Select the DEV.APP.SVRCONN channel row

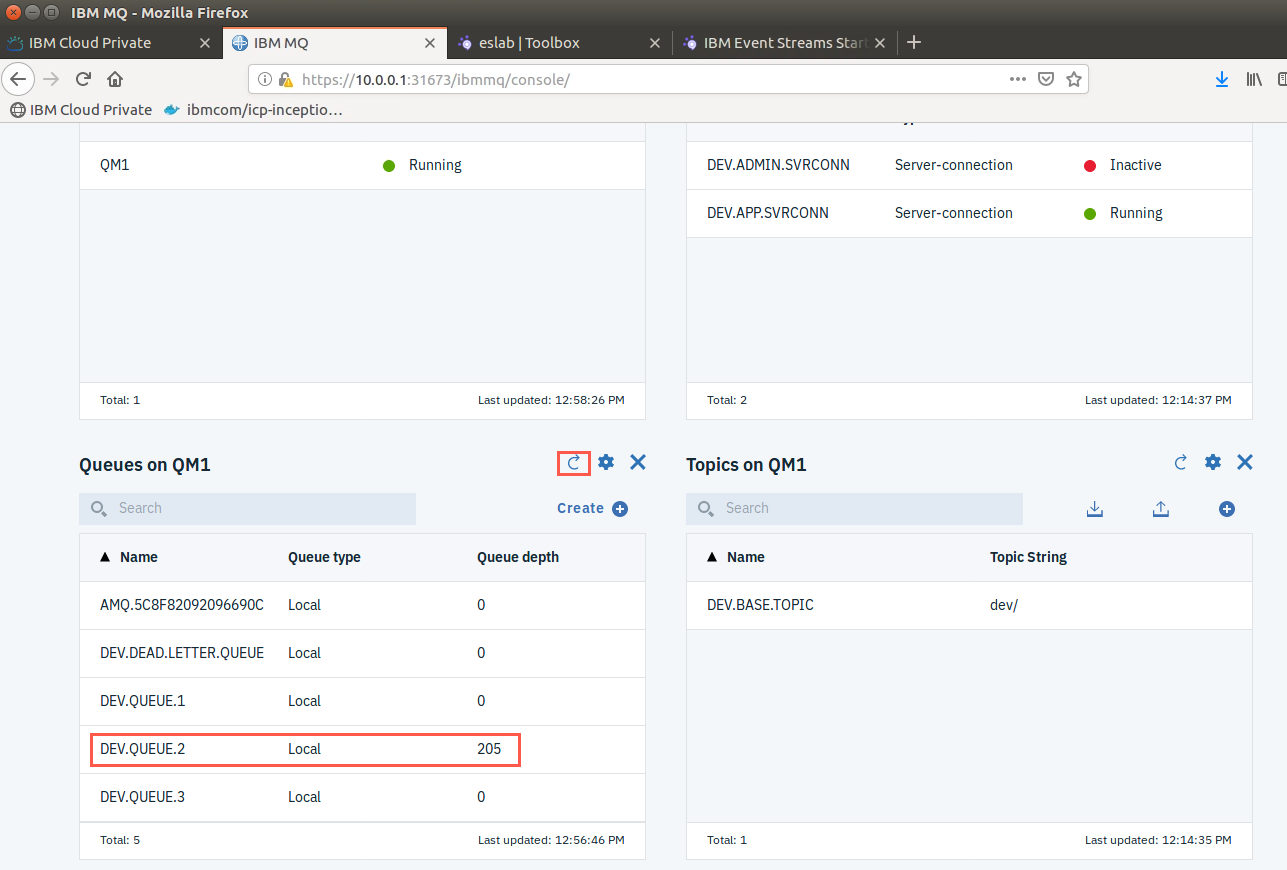coord(969,213)
